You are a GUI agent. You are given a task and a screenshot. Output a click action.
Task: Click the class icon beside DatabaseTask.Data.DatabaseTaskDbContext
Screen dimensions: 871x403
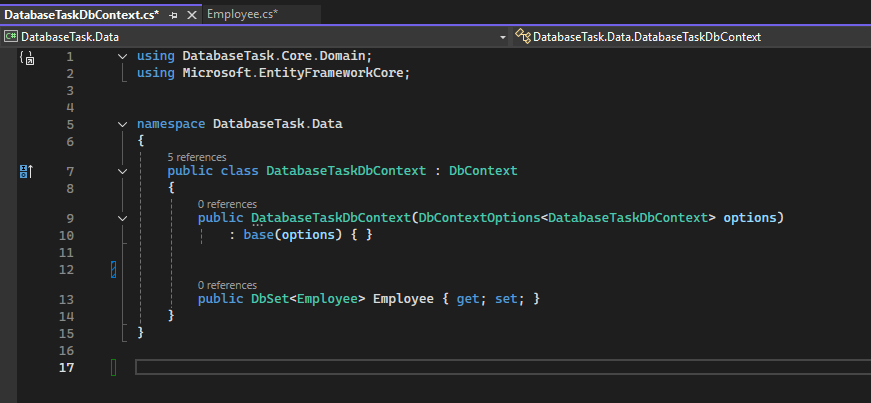pos(522,36)
